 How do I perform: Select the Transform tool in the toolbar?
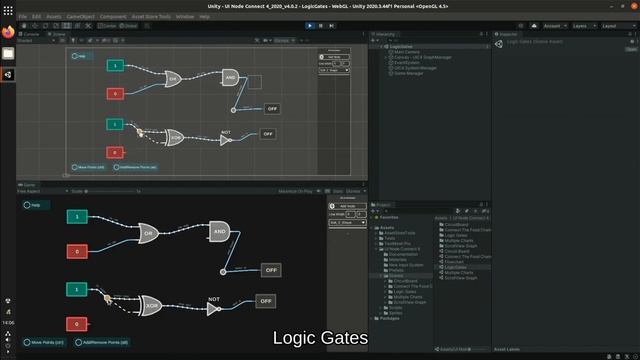[x=77, y=26]
